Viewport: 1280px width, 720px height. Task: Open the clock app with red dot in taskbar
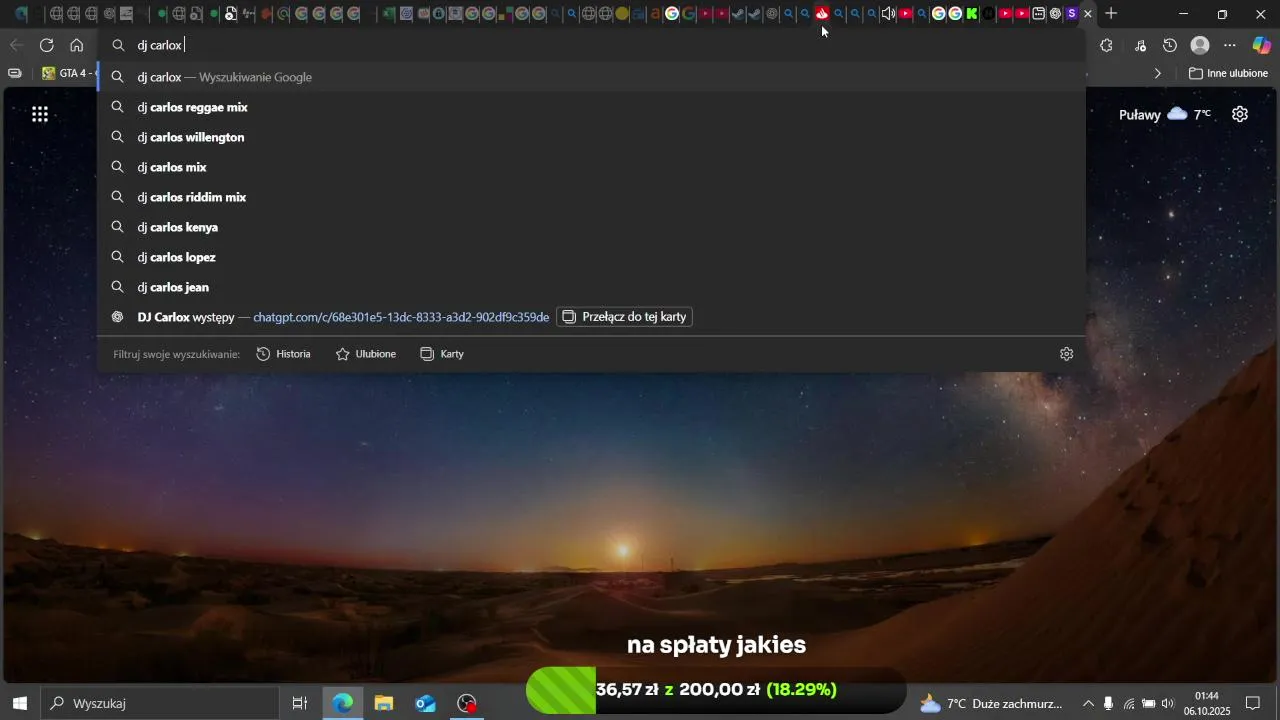pos(467,703)
